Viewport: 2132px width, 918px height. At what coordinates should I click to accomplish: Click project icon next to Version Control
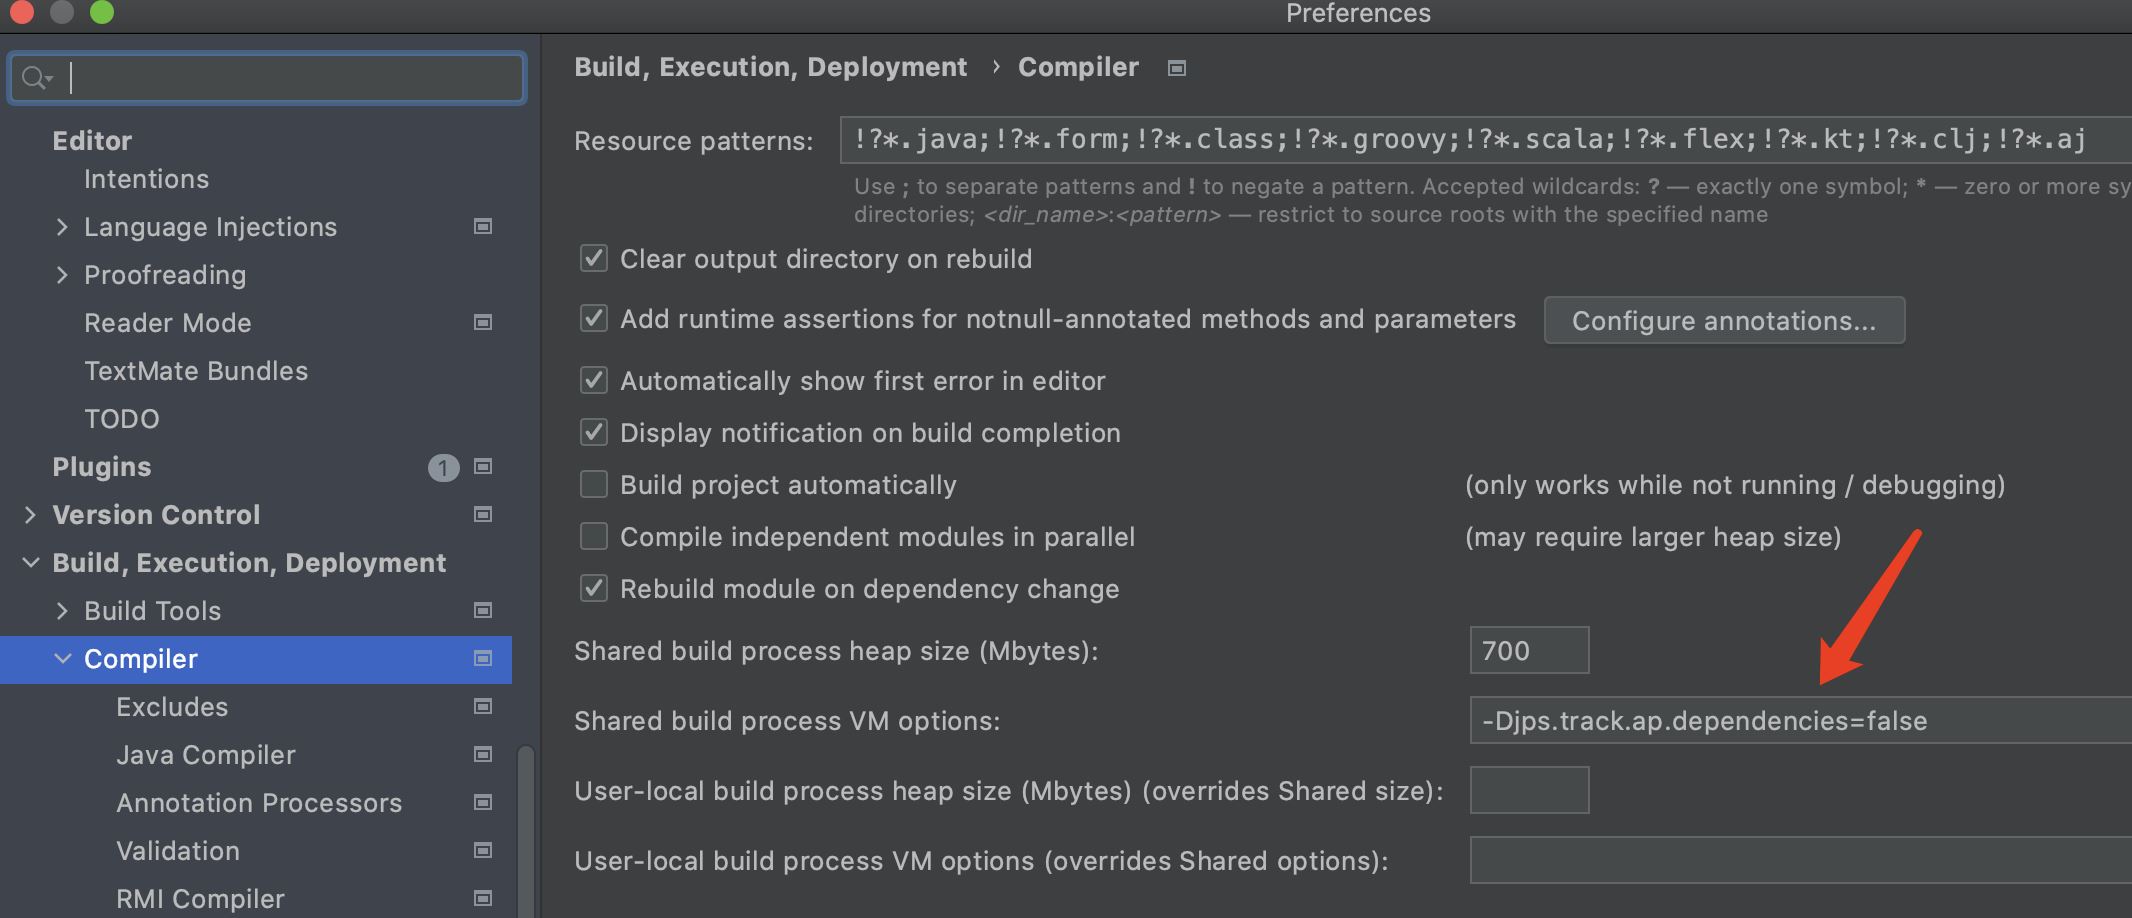[x=483, y=515]
